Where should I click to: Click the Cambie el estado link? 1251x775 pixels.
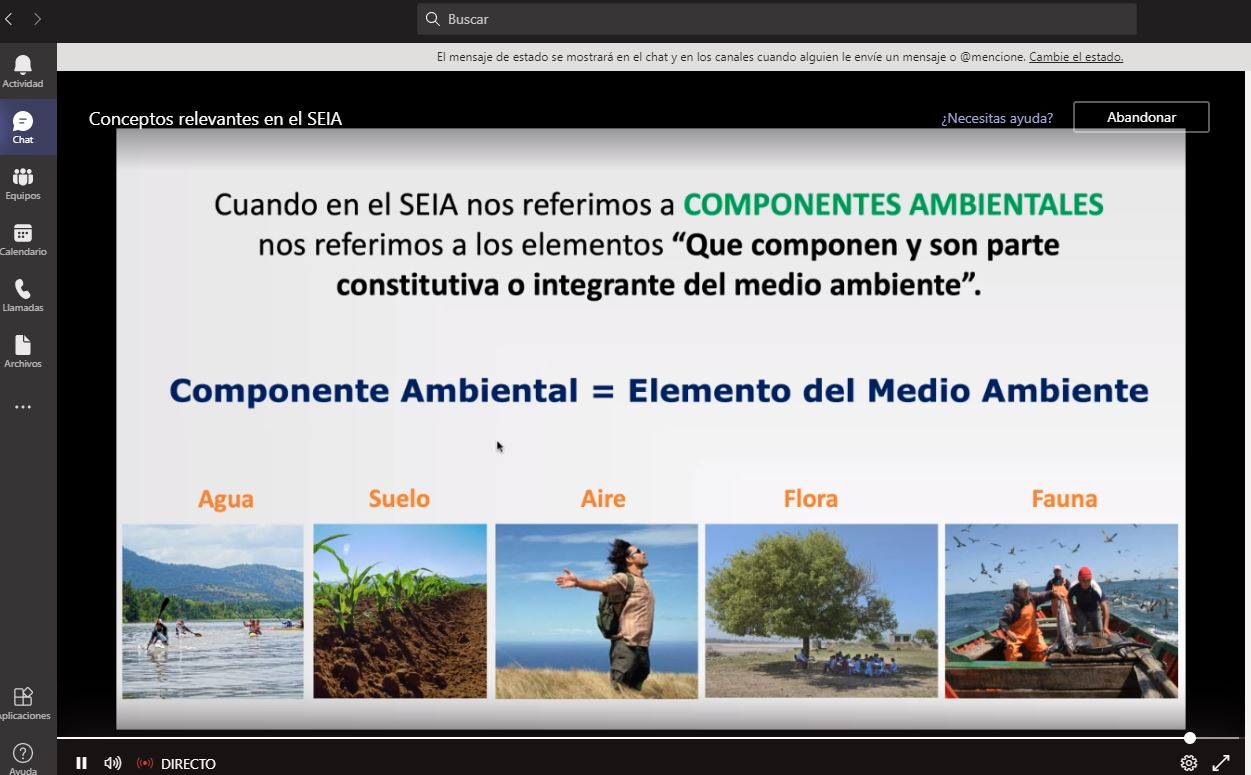(1075, 57)
